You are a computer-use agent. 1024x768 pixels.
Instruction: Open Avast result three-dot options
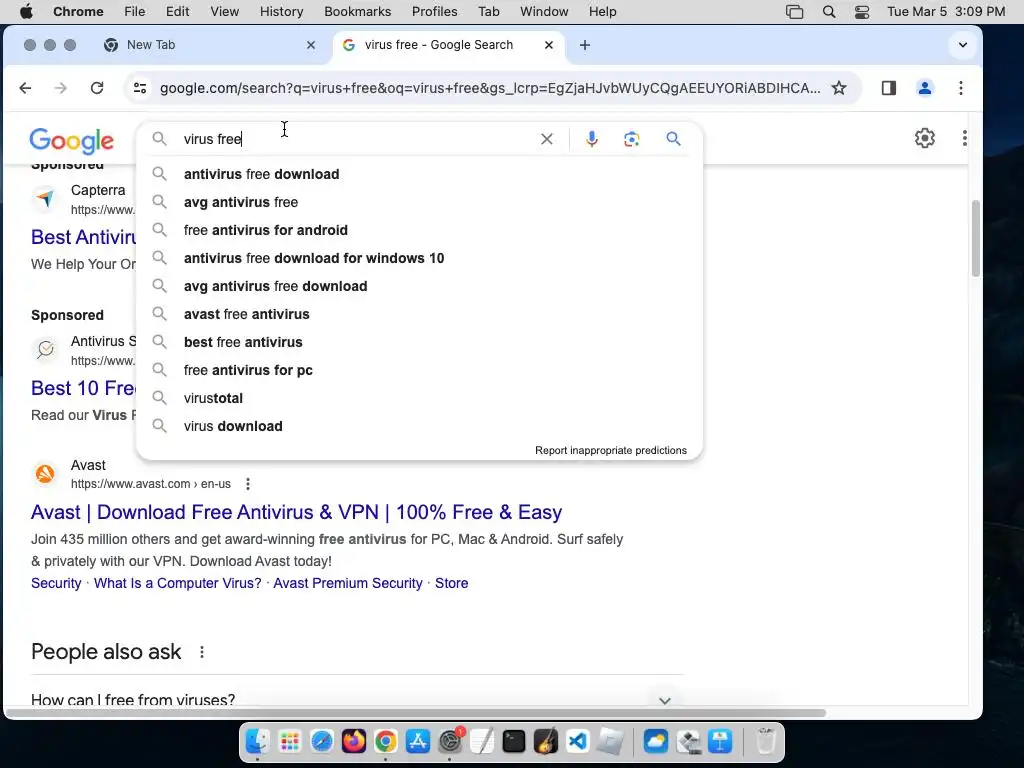click(248, 484)
